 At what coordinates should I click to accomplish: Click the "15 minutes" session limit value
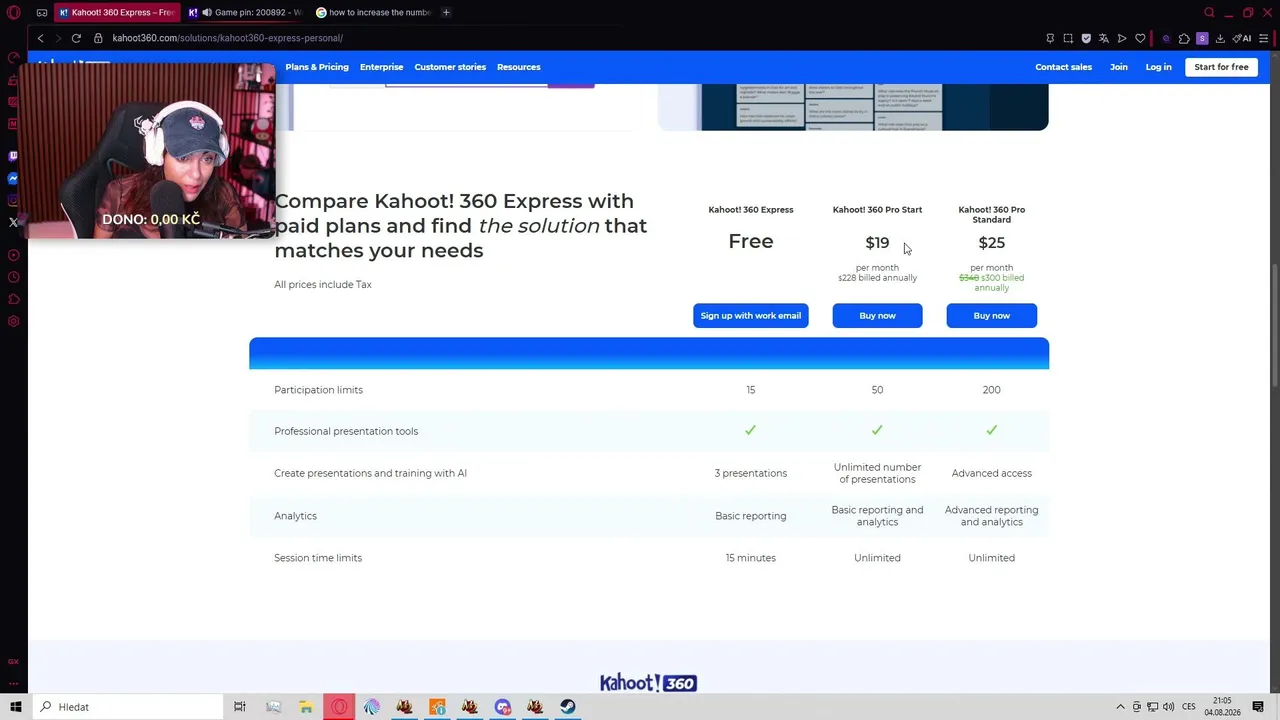(751, 558)
